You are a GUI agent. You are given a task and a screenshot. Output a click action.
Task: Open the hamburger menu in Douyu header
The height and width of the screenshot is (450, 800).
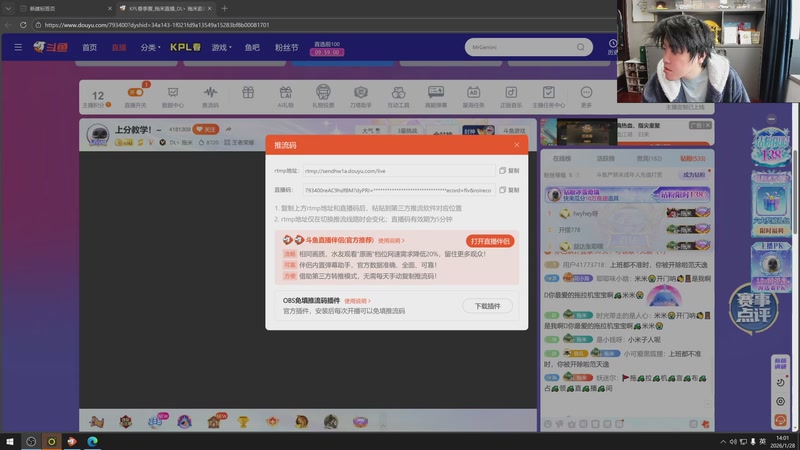click(18, 47)
